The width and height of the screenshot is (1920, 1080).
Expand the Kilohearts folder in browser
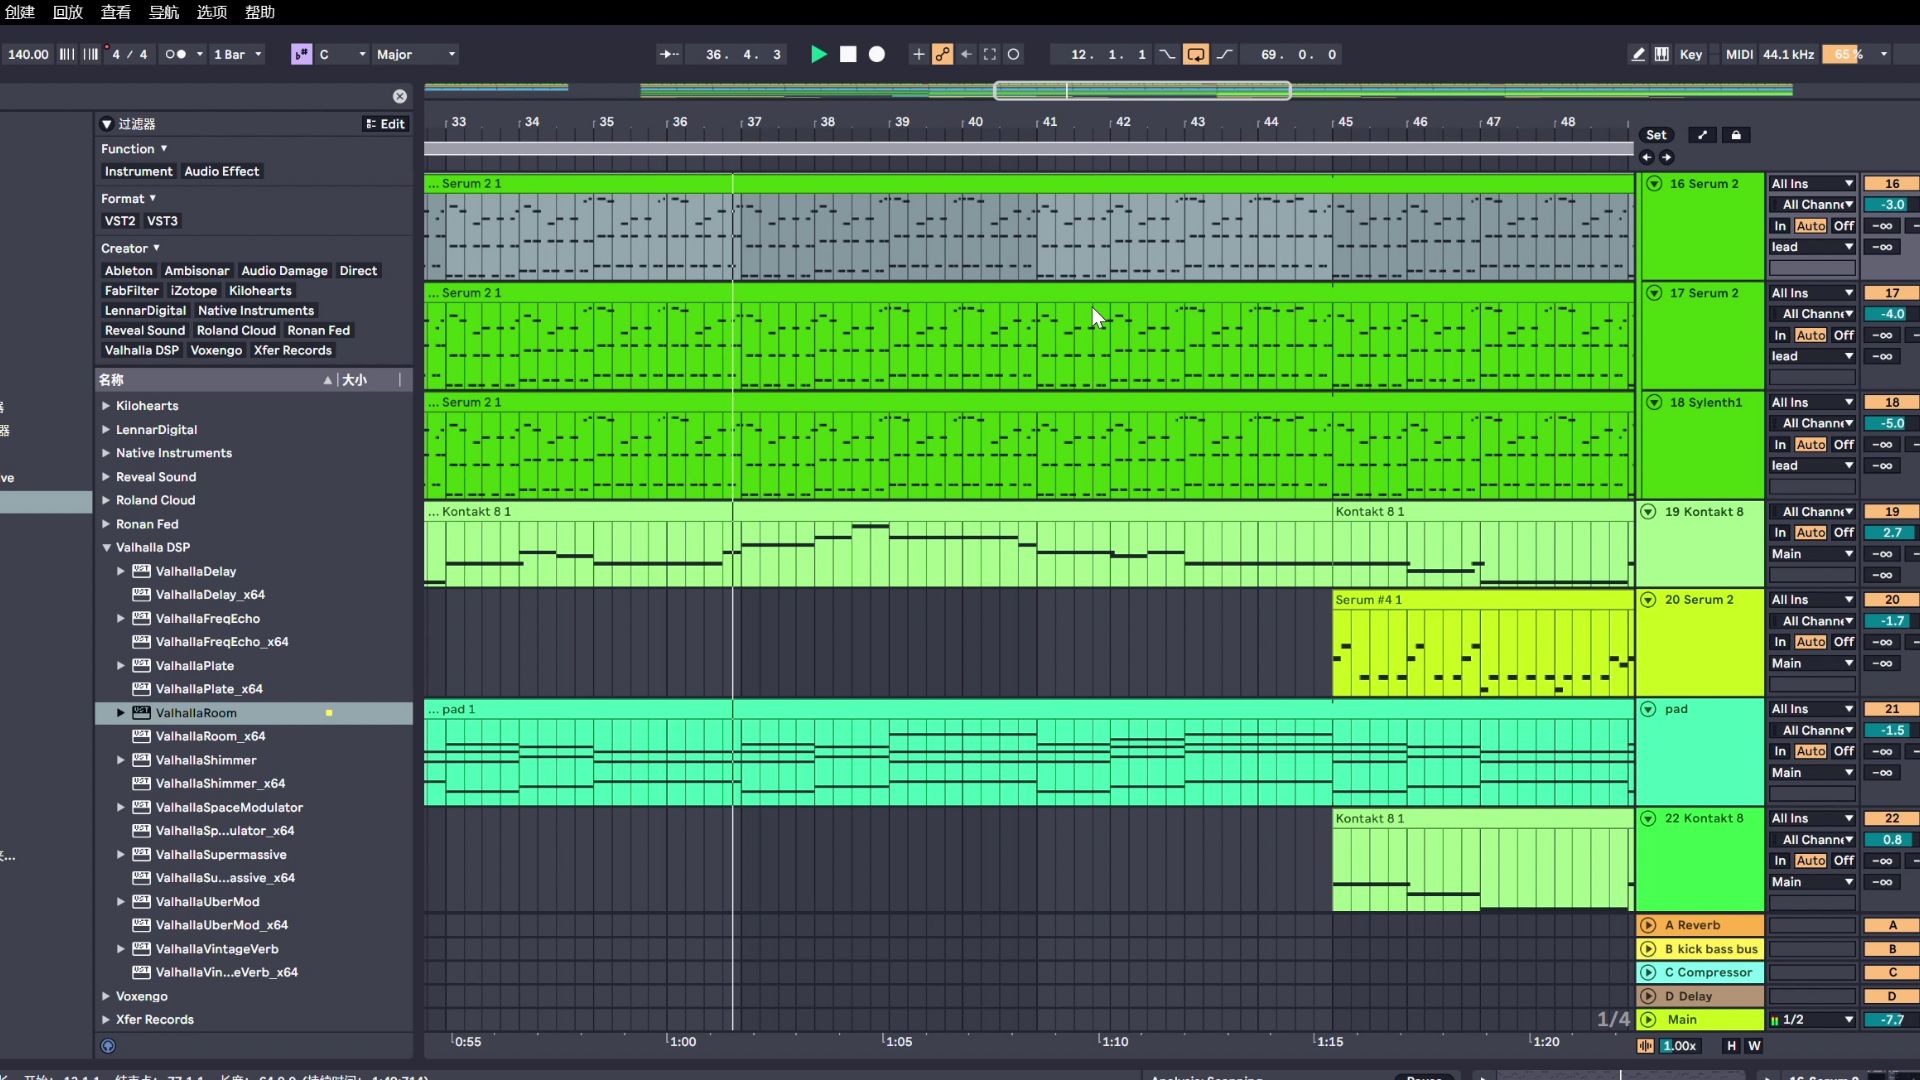106,406
